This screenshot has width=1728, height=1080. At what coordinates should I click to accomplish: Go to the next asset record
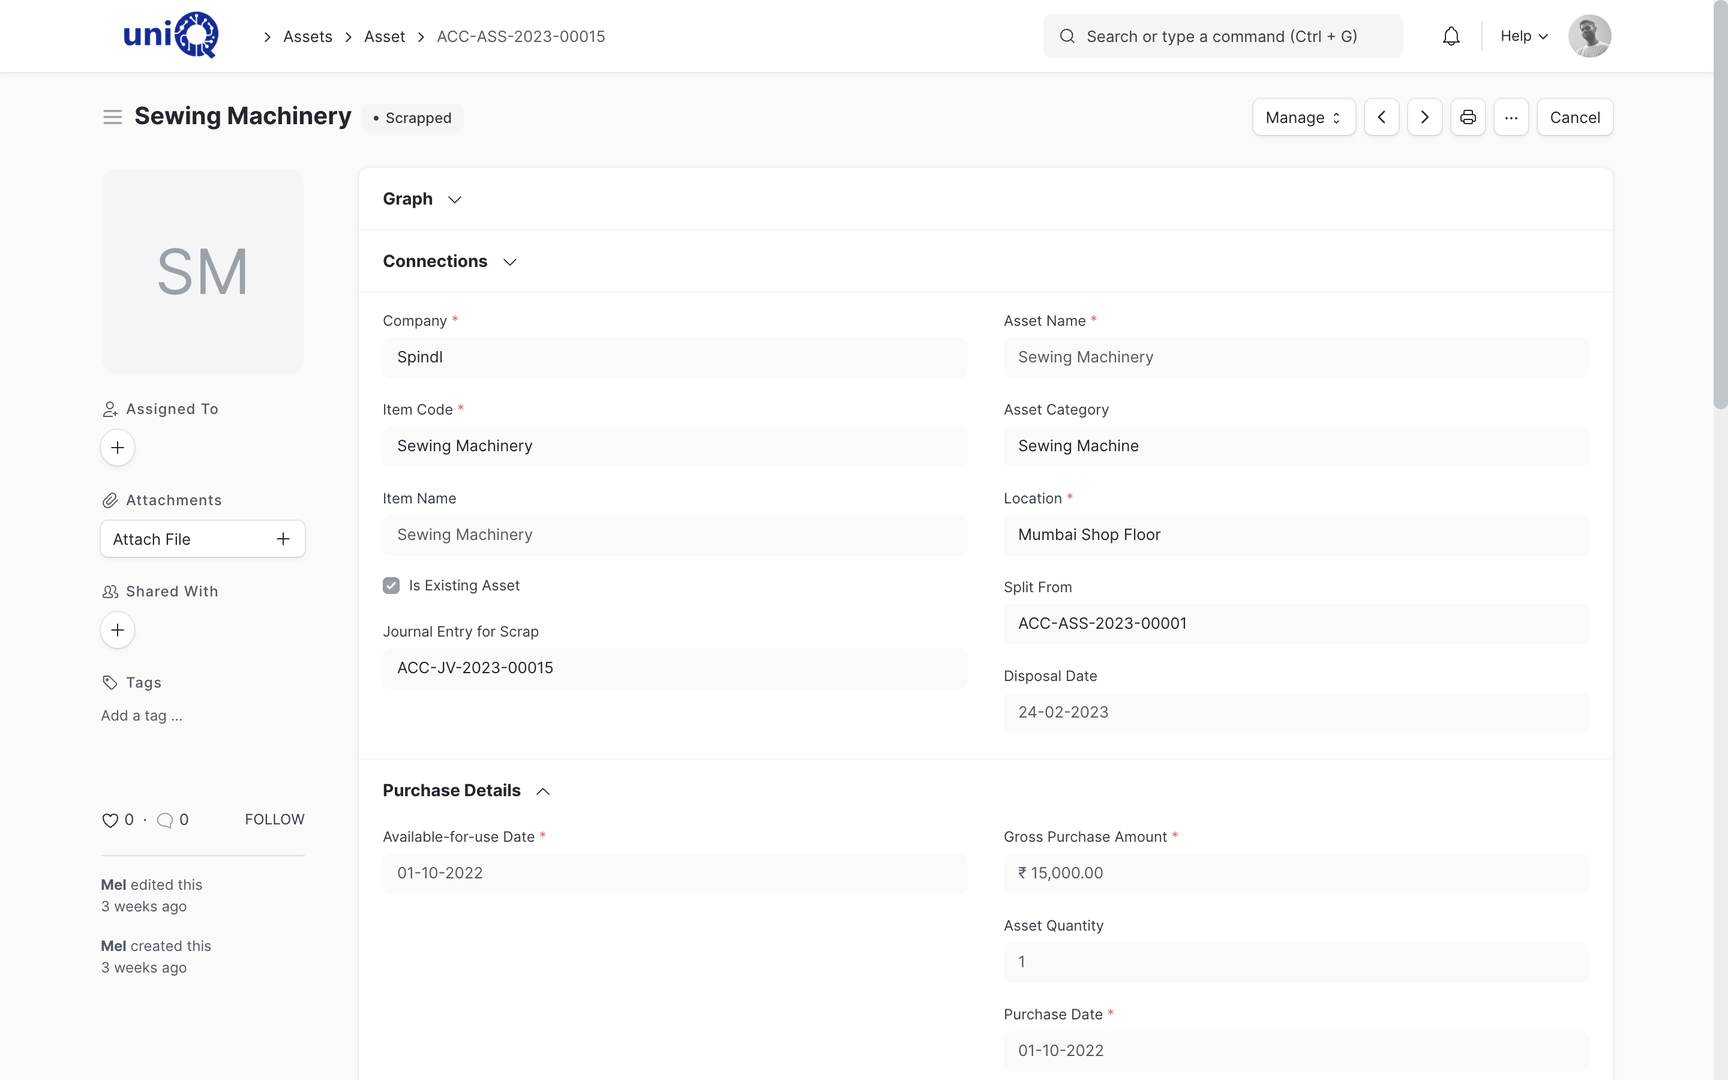coord(1425,117)
